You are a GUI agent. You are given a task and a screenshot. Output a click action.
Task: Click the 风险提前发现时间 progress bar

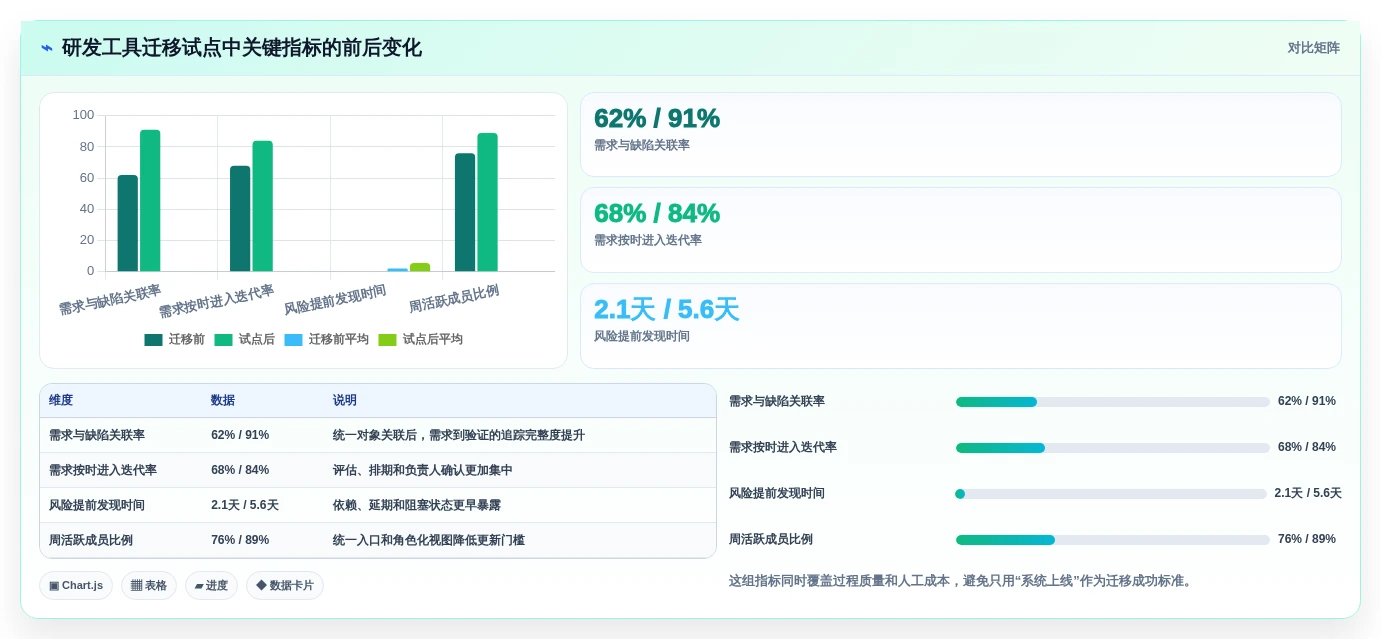point(1111,494)
